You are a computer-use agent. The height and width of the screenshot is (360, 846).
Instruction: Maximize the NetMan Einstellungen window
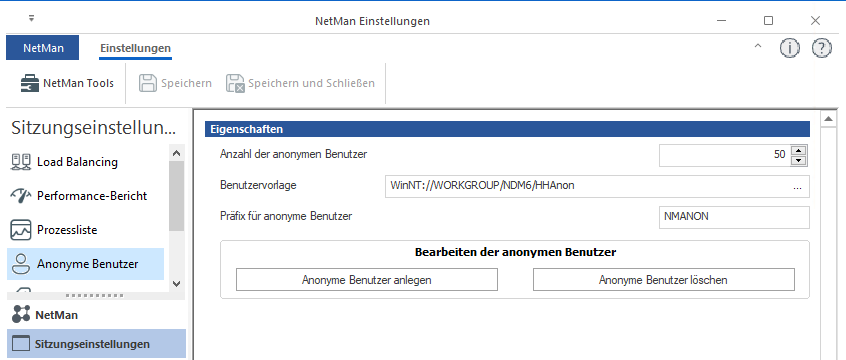tap(768, 21)
